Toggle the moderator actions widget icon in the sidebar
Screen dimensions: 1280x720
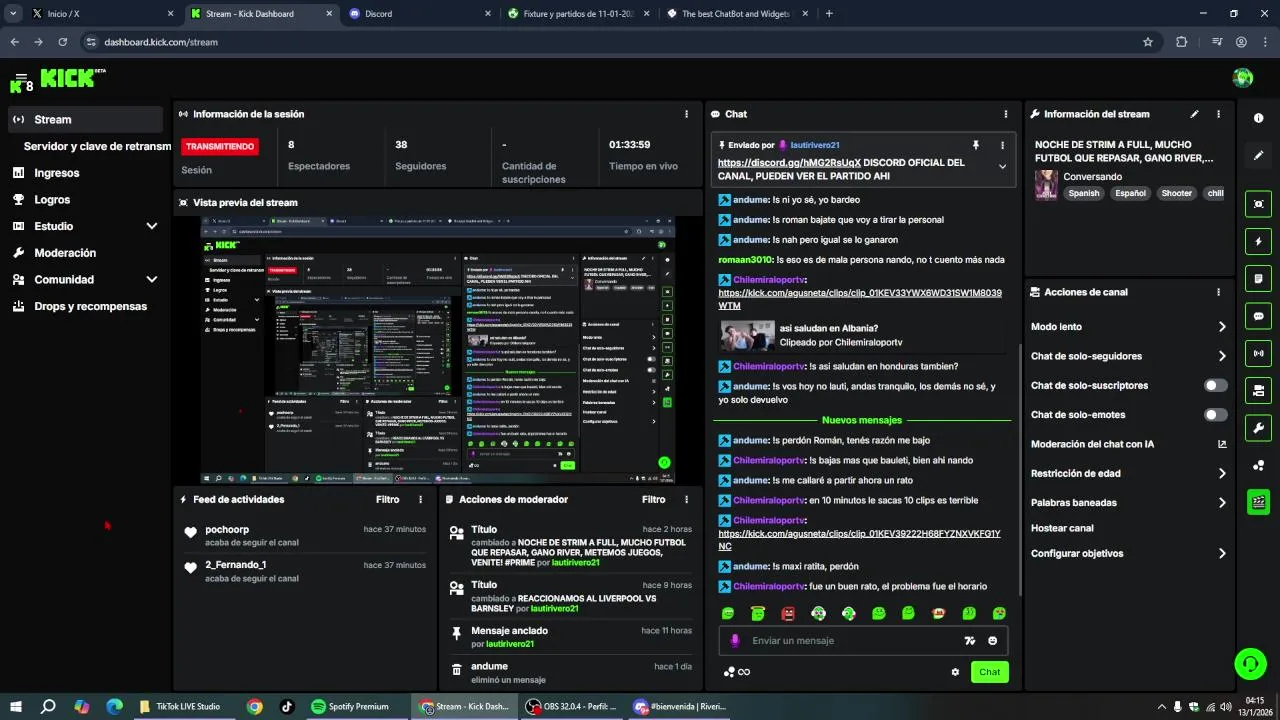tap(1258, 390)
